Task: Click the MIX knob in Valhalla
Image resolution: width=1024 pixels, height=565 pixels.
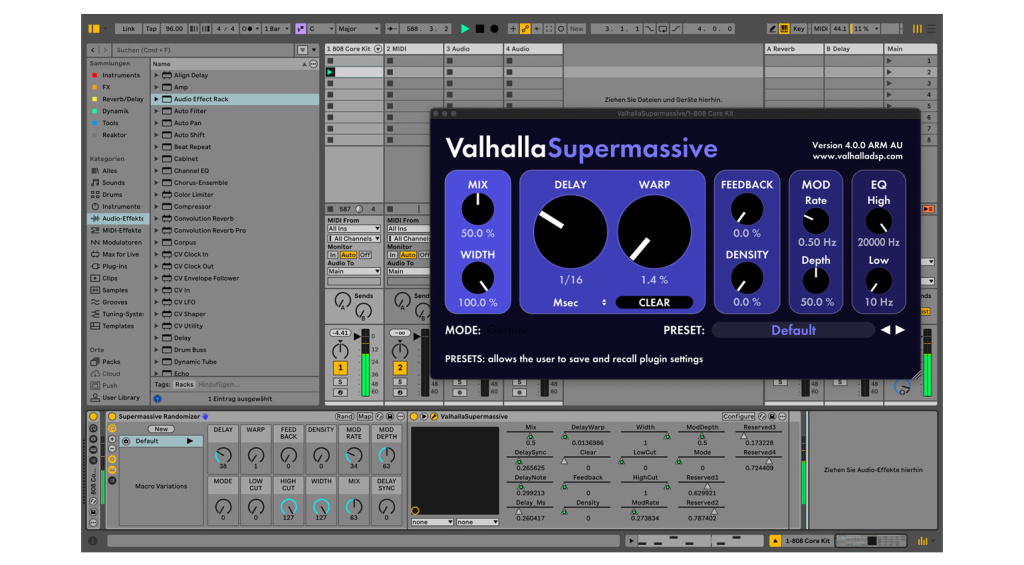Action: click(477, 209)
